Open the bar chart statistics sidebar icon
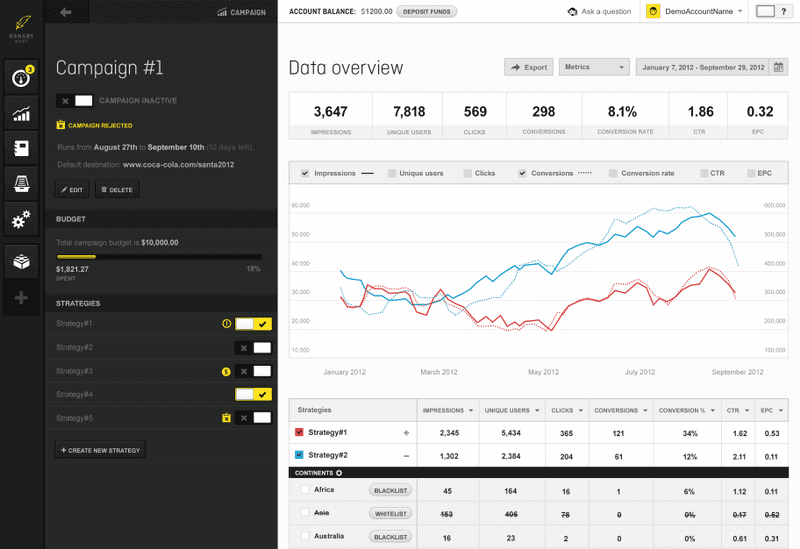Screen dimensions: 800x549 [20, 114]
